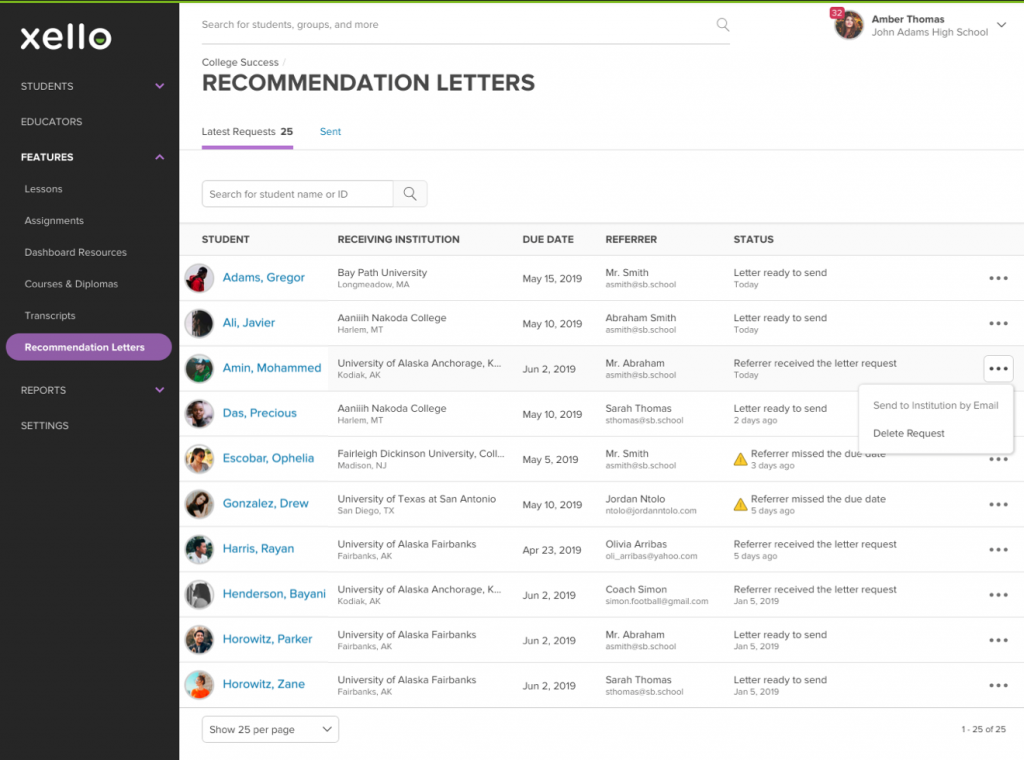Open the ellipsis menu for Horowitz, Zane
Image resolution: width=1024 pixels, height=760 pixels.
tap(997, 685)
